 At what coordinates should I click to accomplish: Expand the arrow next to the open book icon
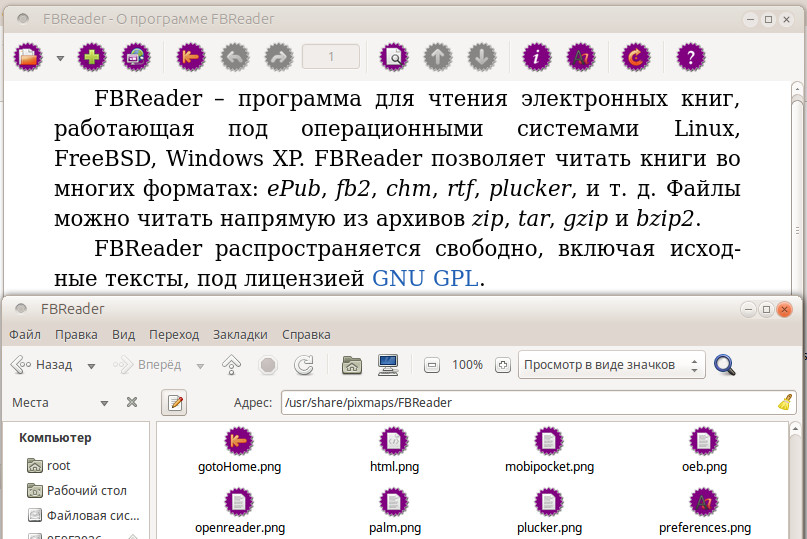click(x=60, y=58)
